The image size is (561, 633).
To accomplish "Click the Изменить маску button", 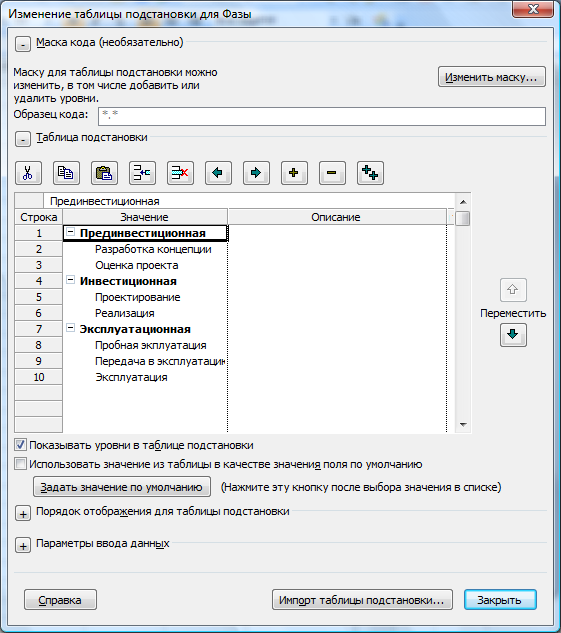I will tap(492, 77).
